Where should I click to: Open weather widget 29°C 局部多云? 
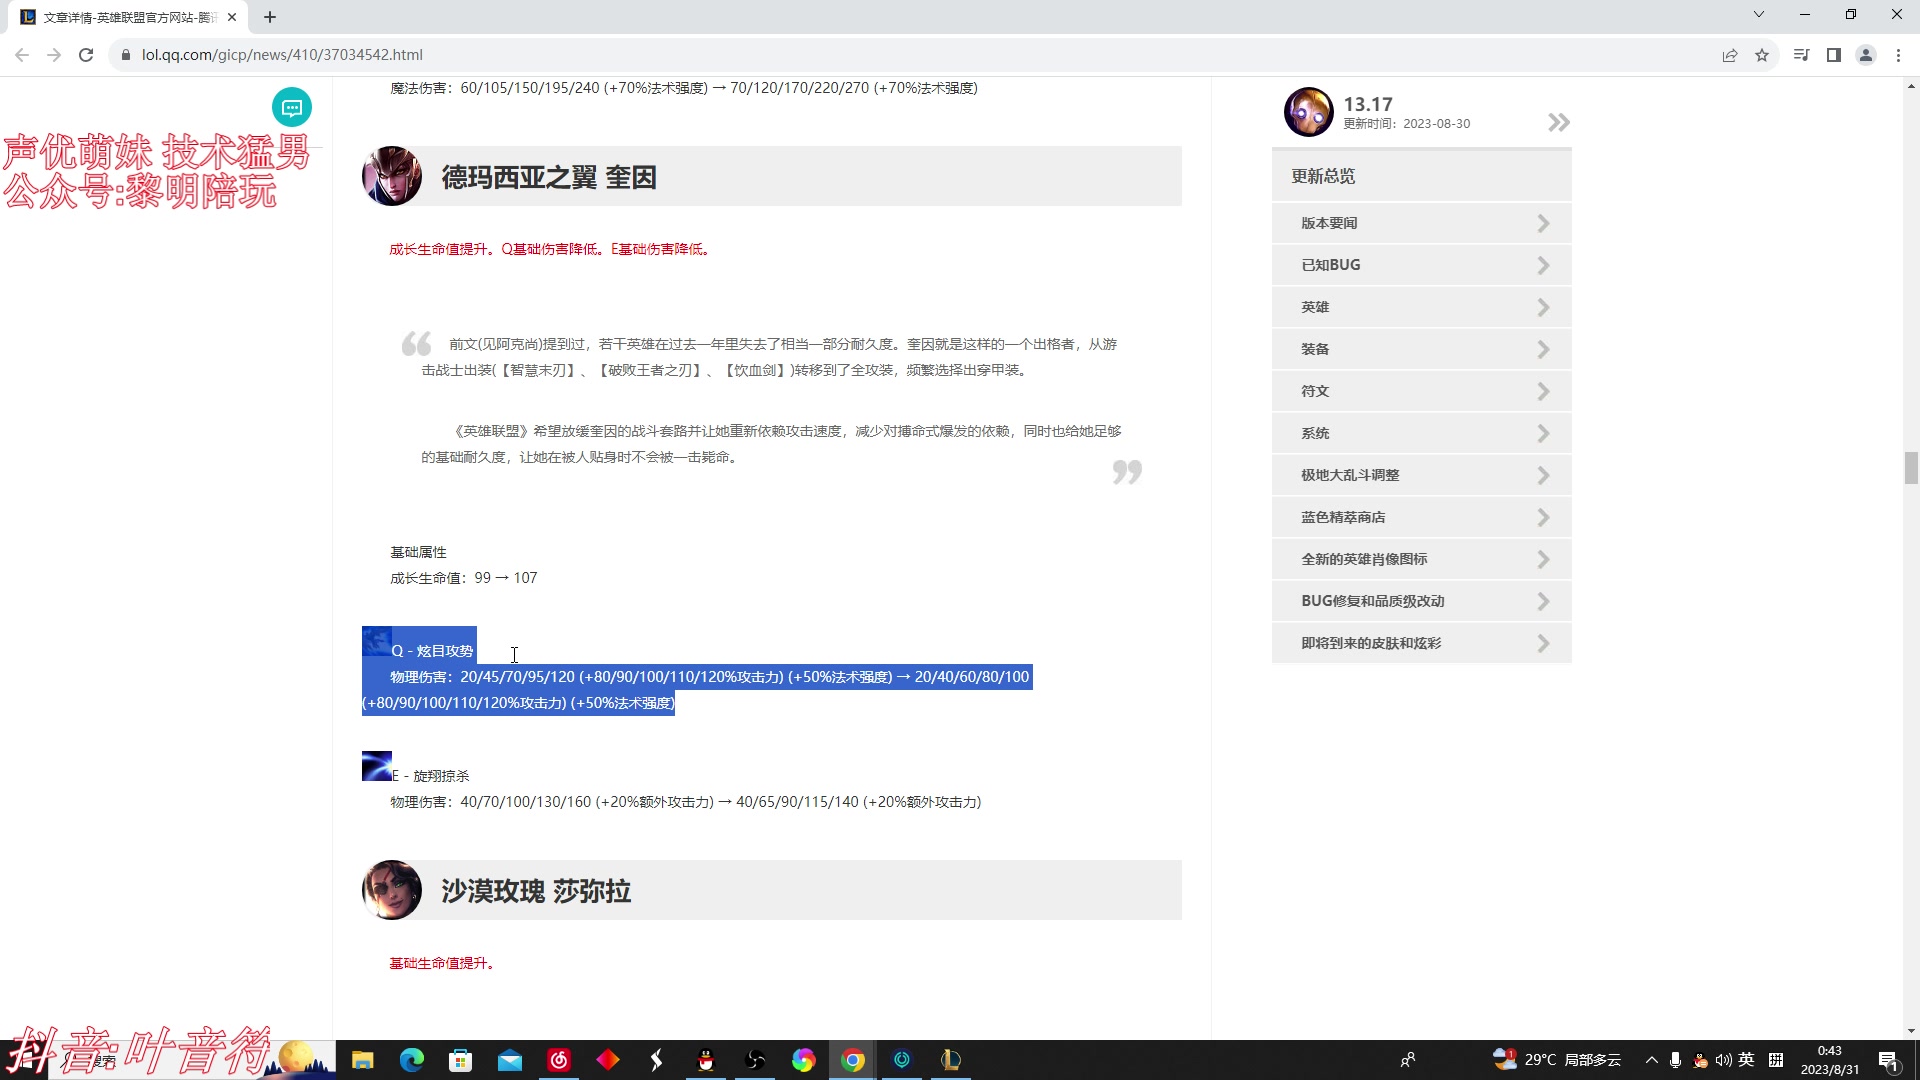click(x=1556, y=1060)
